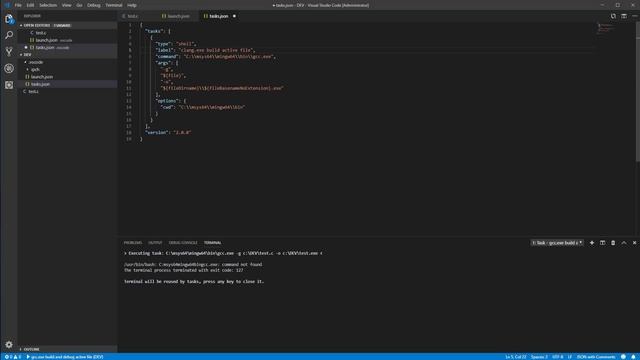
Task: Expand the Outline section
Action: (67, 349)
